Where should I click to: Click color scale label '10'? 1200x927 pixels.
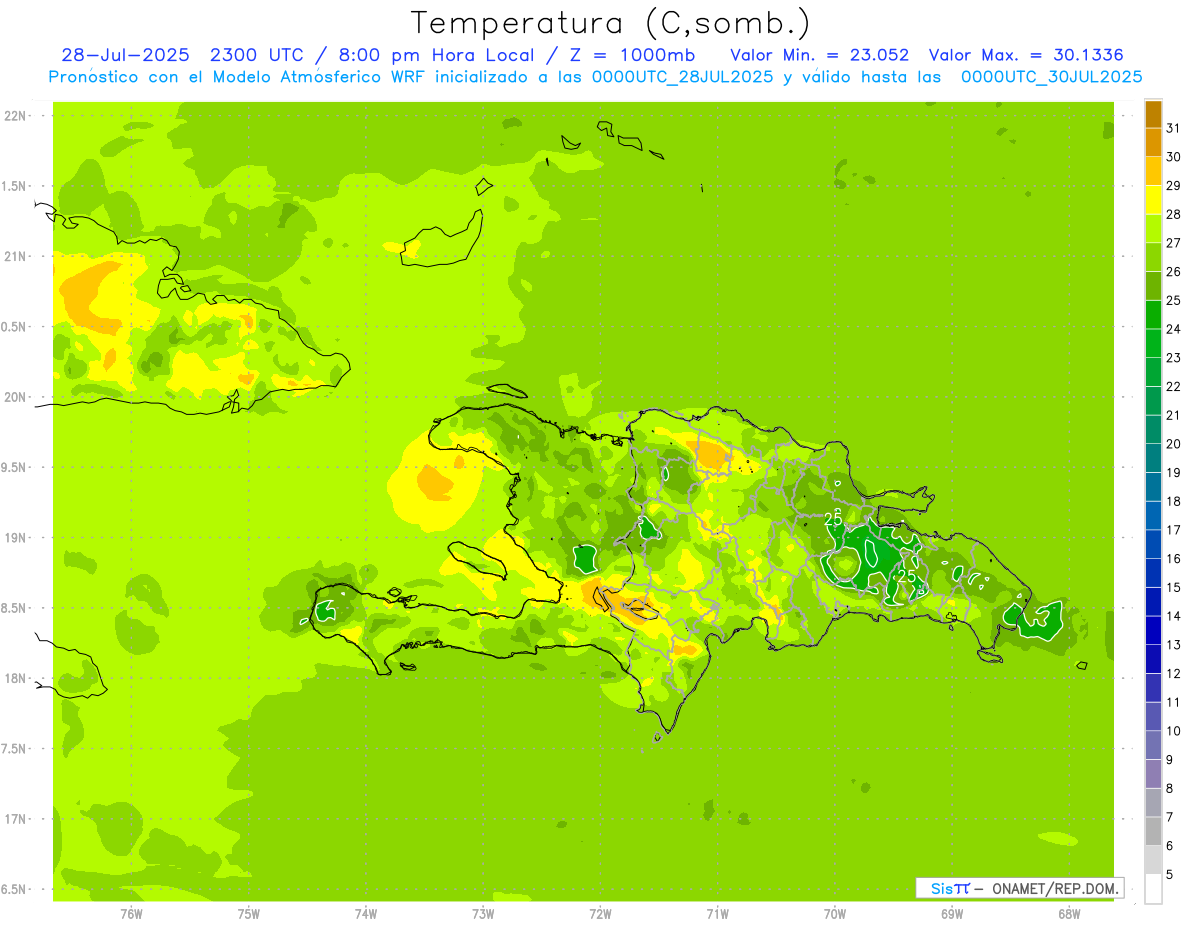point(1173,731)
